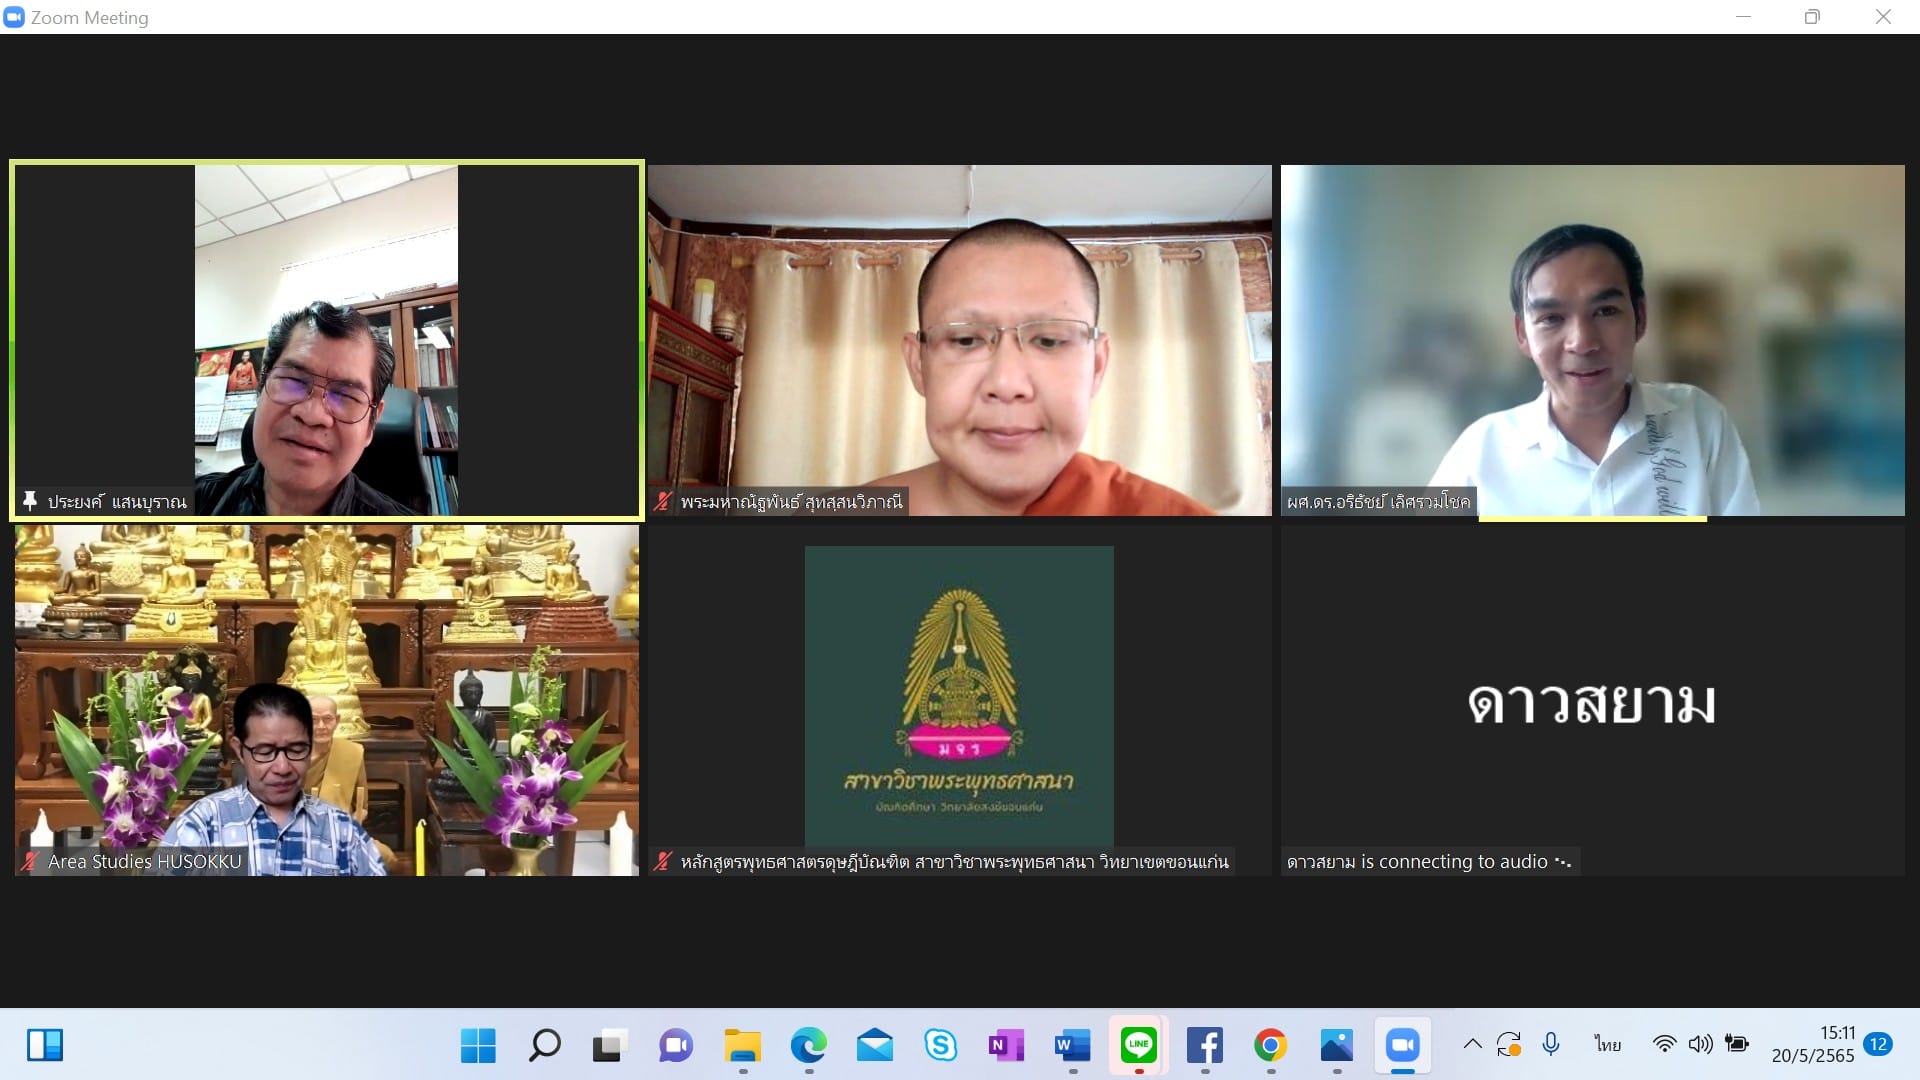Open the Windows Start menu

coord(478,1045)
